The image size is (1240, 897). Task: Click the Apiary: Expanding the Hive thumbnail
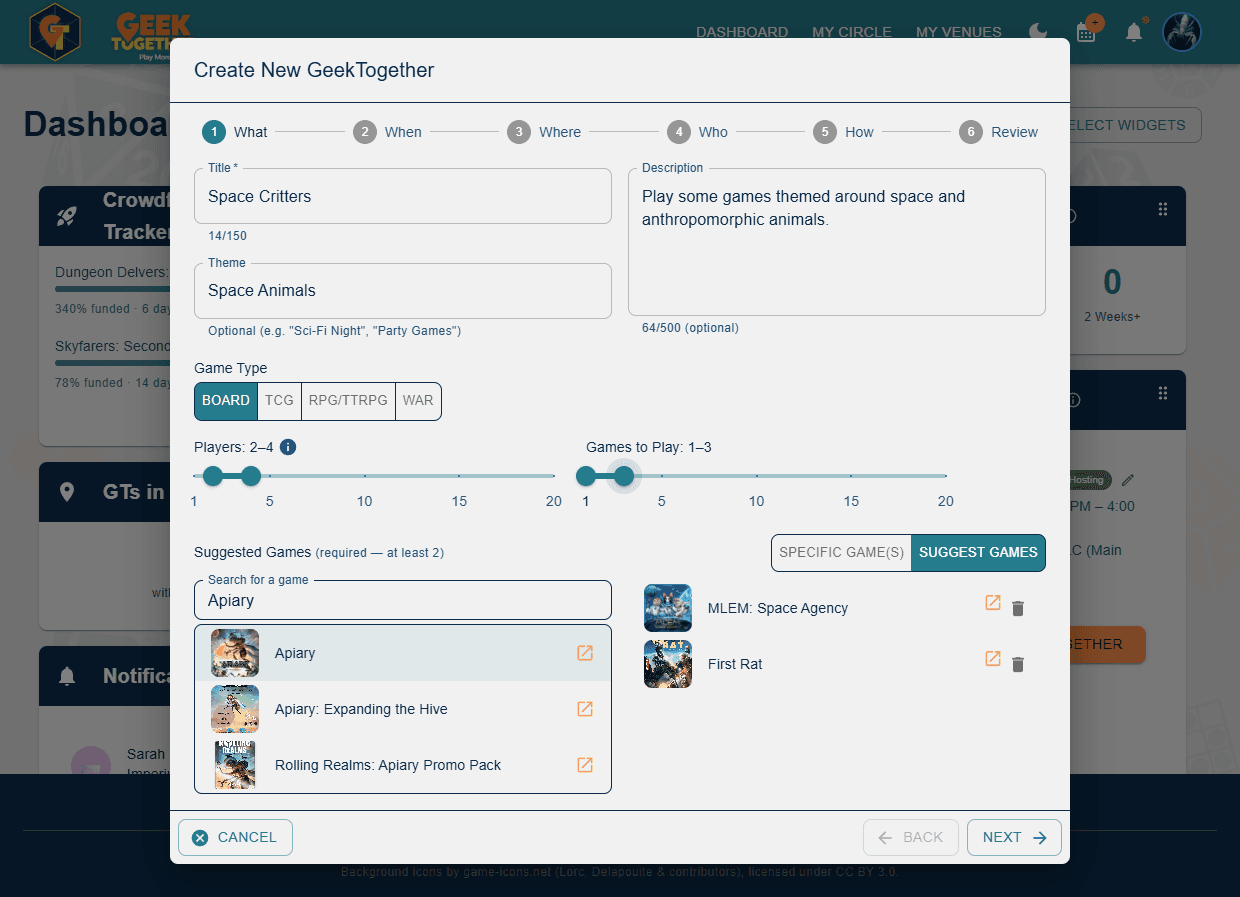click(235, 709)
